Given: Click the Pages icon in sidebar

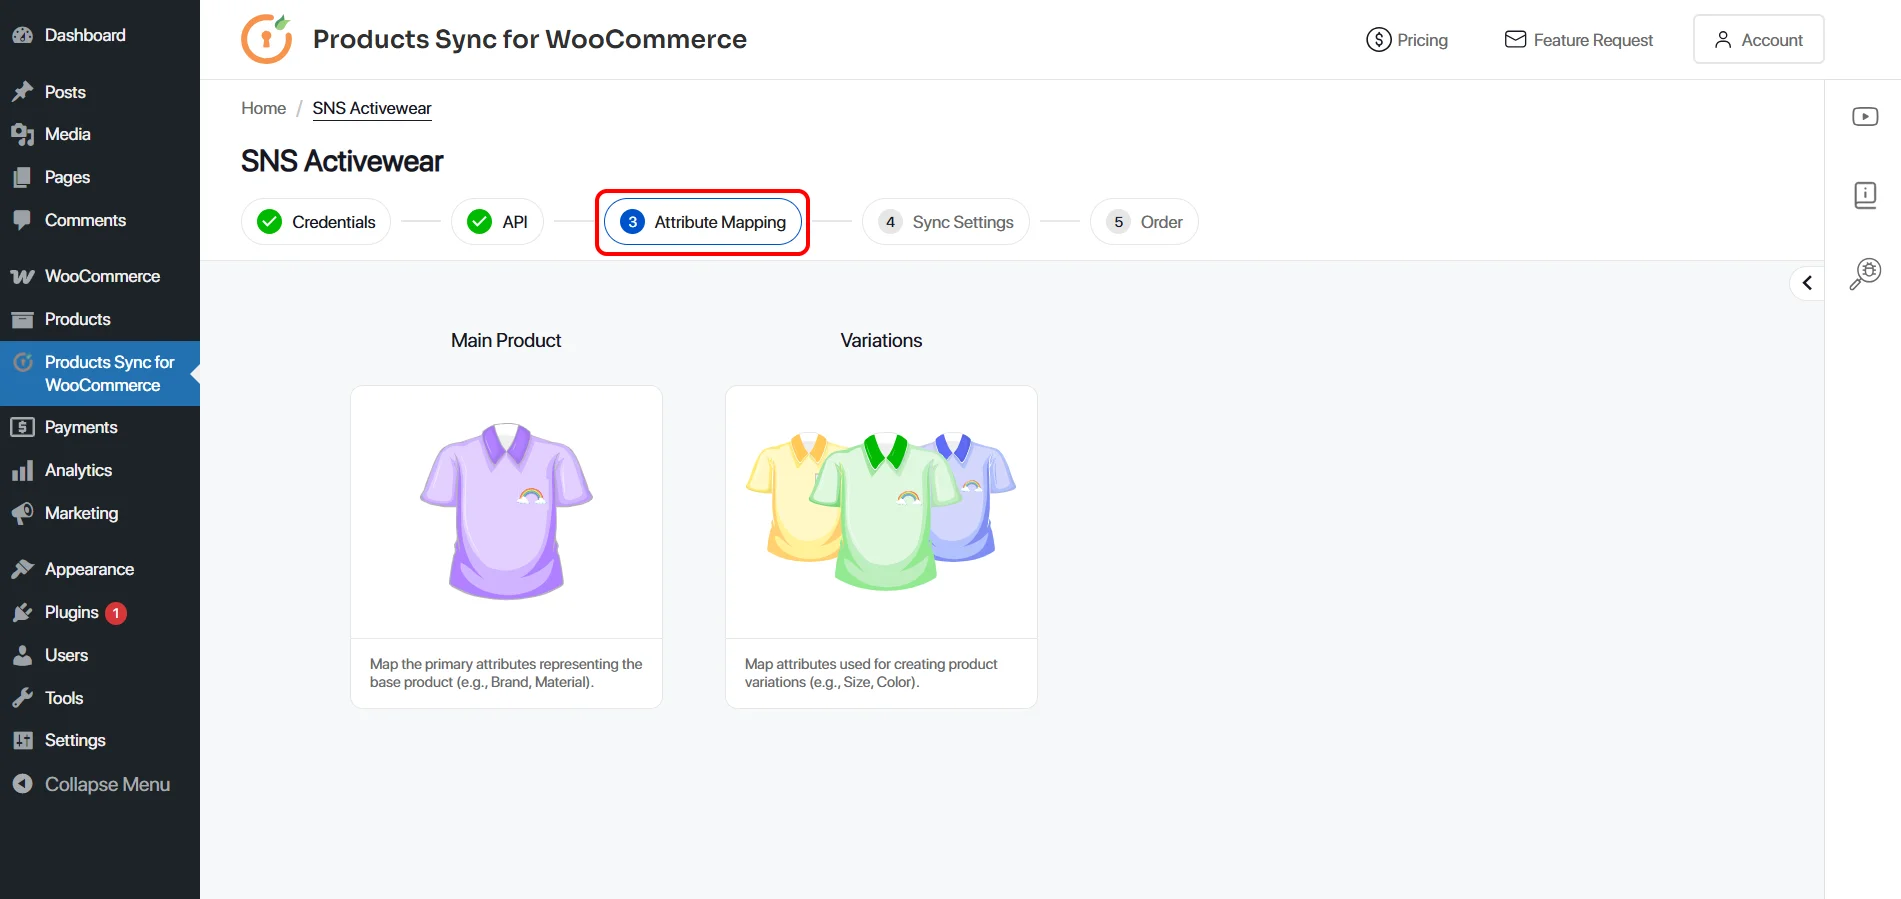Looking at the screenshot, I should click(x=22, y=177).
